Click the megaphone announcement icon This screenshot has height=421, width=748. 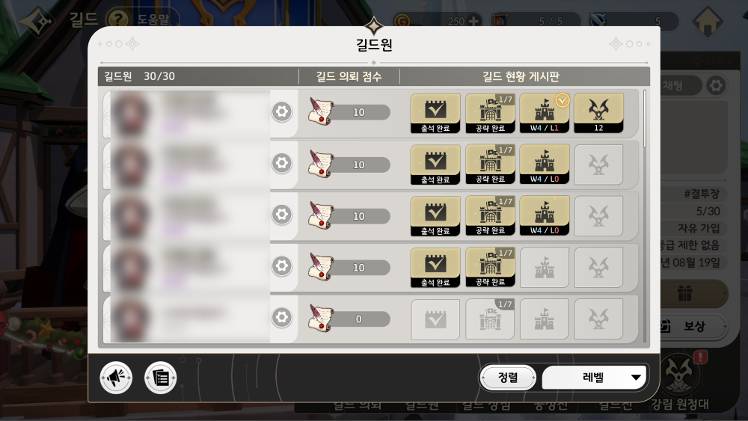(x=116, y=378)
